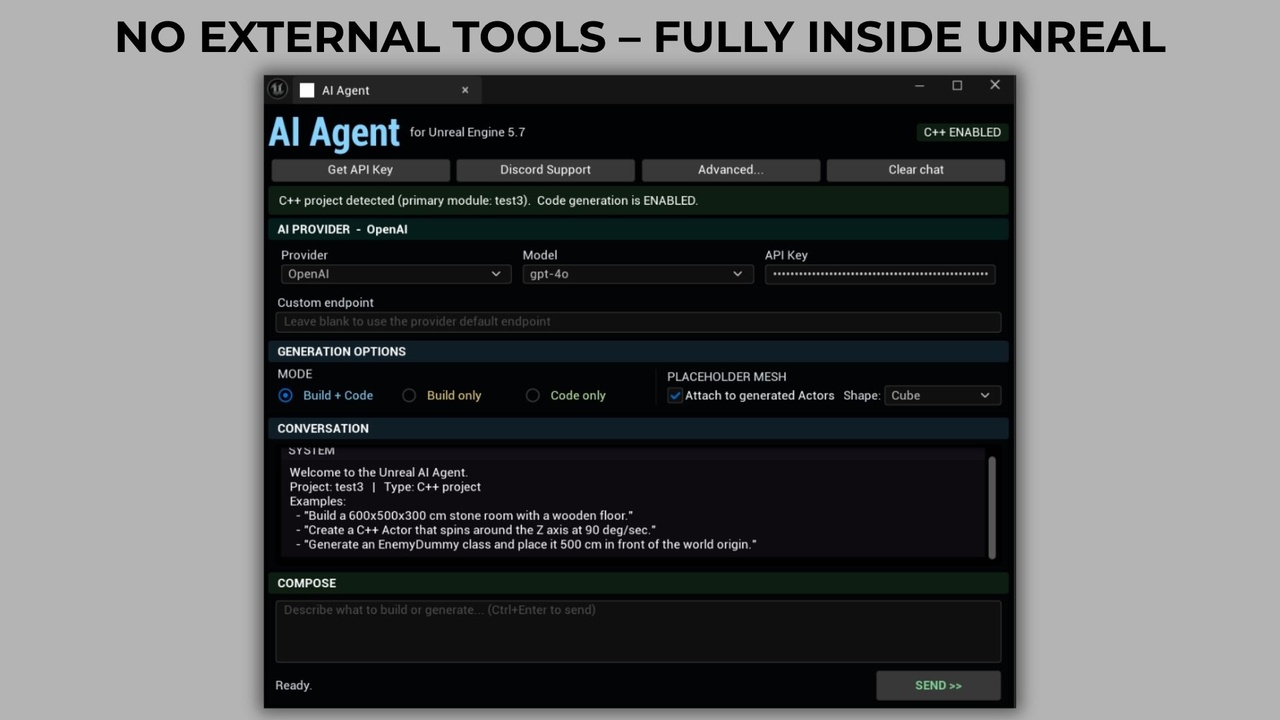Click the Compose message text box
Image resolution: width=1280 pixels, height=720 pixels.
coord(638,631)
